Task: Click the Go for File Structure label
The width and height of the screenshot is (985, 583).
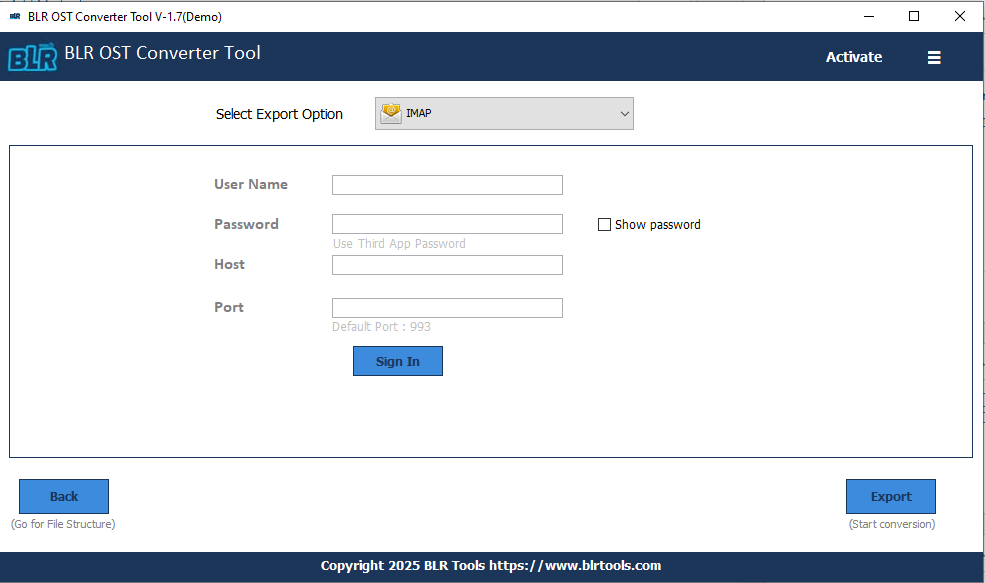Action: click(63, 523)
